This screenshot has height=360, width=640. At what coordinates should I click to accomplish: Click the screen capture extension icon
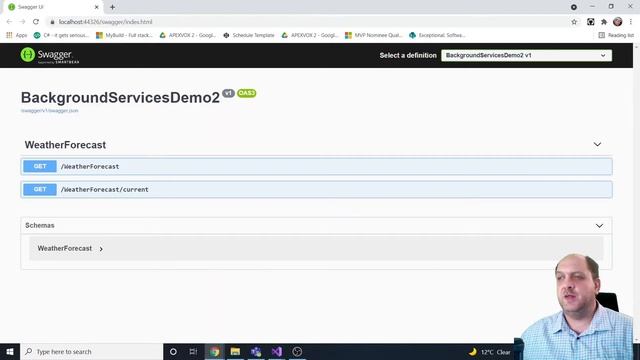pos(591,22)
